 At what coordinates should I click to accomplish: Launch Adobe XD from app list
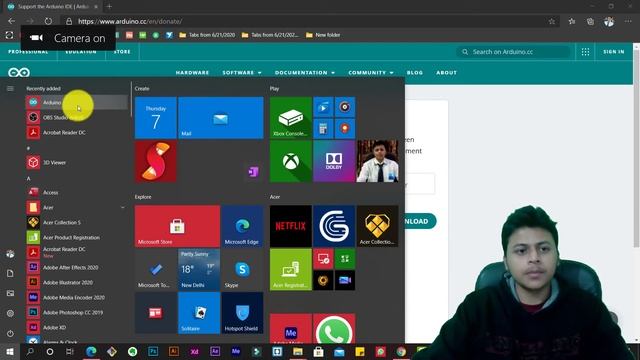tap(77, 327)
